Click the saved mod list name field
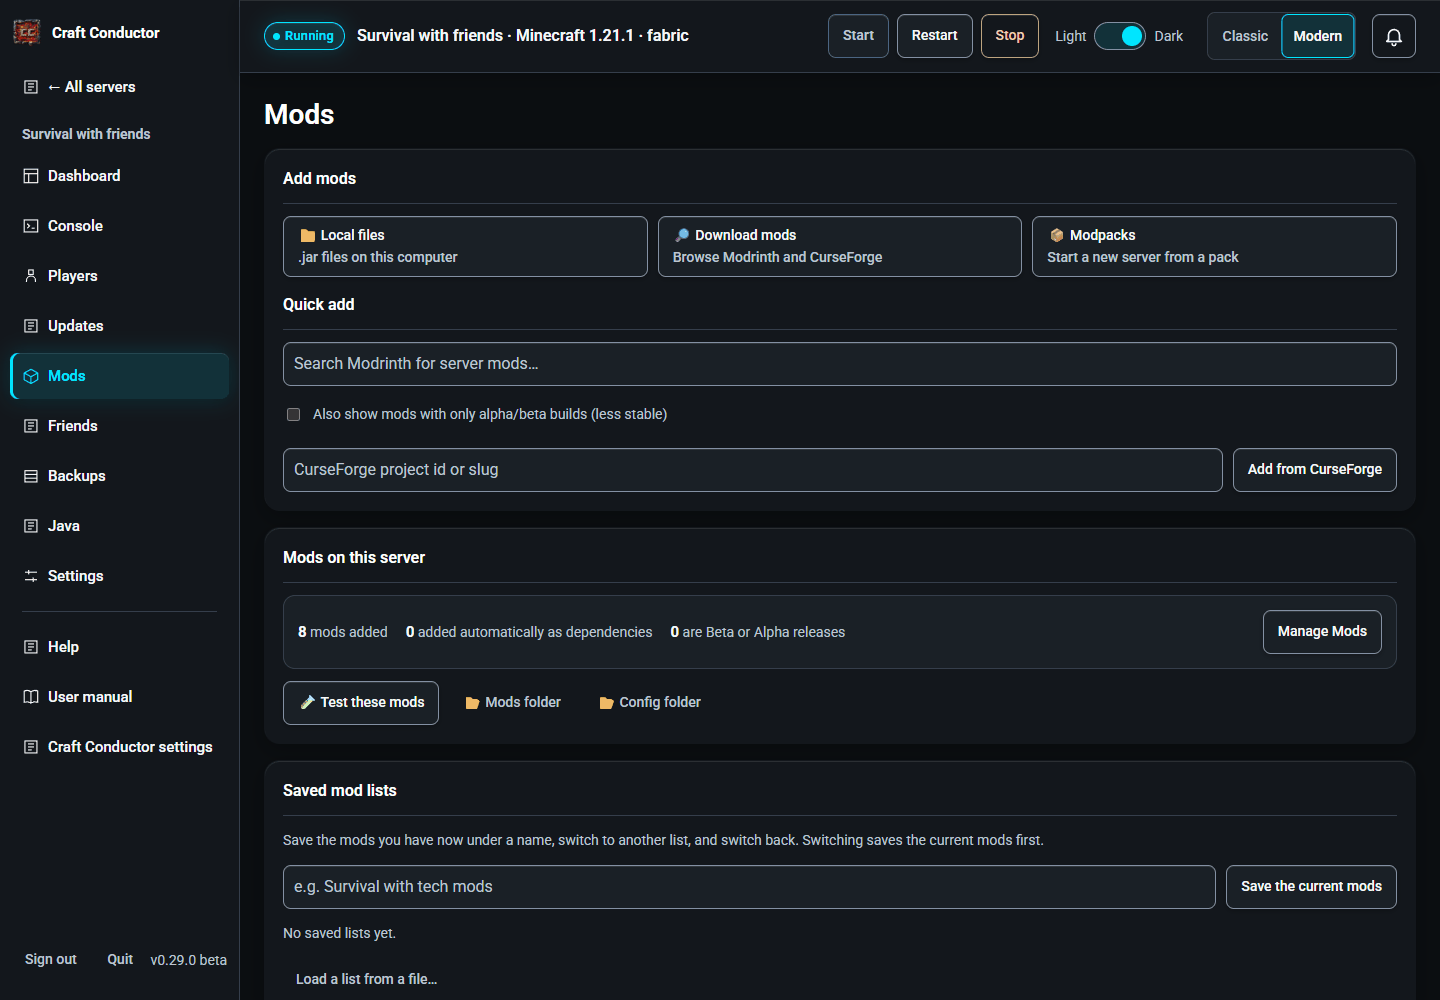 coord(749,887)
